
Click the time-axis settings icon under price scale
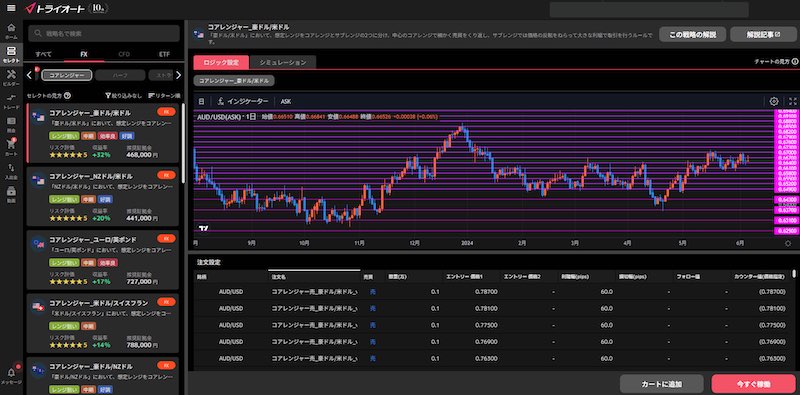(788, 243)
